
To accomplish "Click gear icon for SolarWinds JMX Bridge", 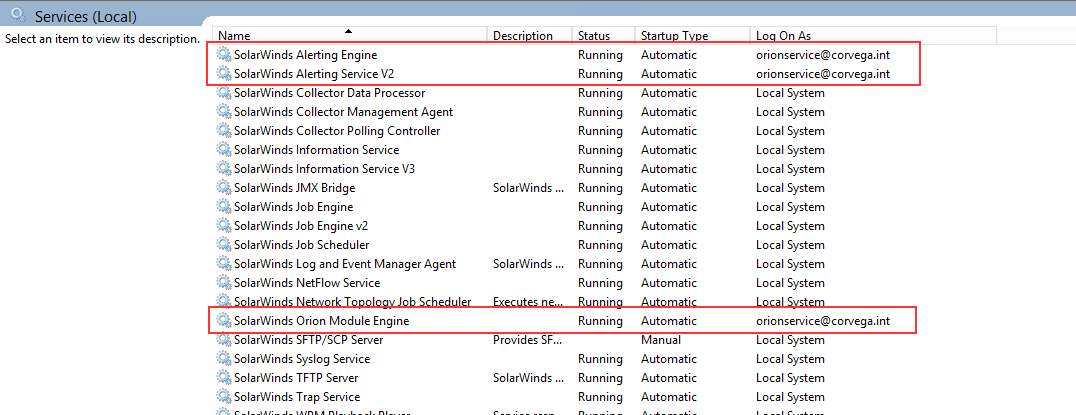I will pos(224,187).
